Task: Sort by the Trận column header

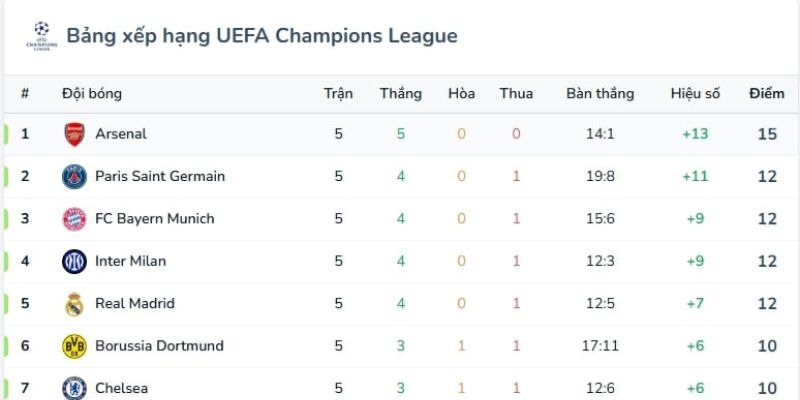Action: 338,94
